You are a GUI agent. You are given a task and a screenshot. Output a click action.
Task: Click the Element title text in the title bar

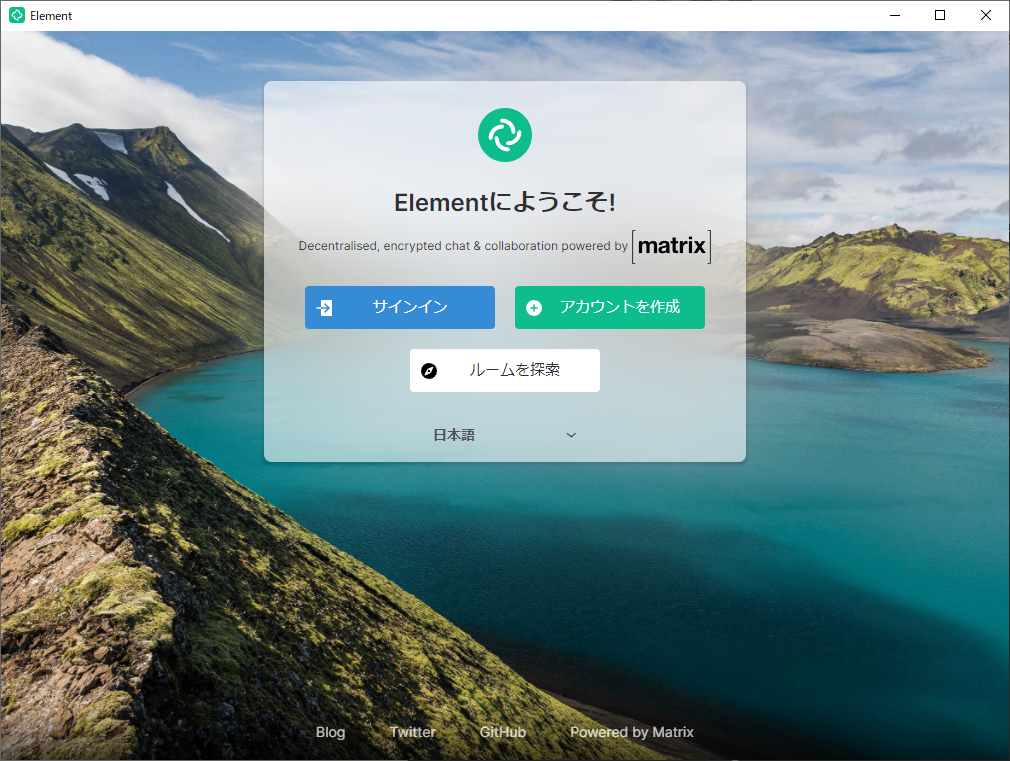coord(50,15)
